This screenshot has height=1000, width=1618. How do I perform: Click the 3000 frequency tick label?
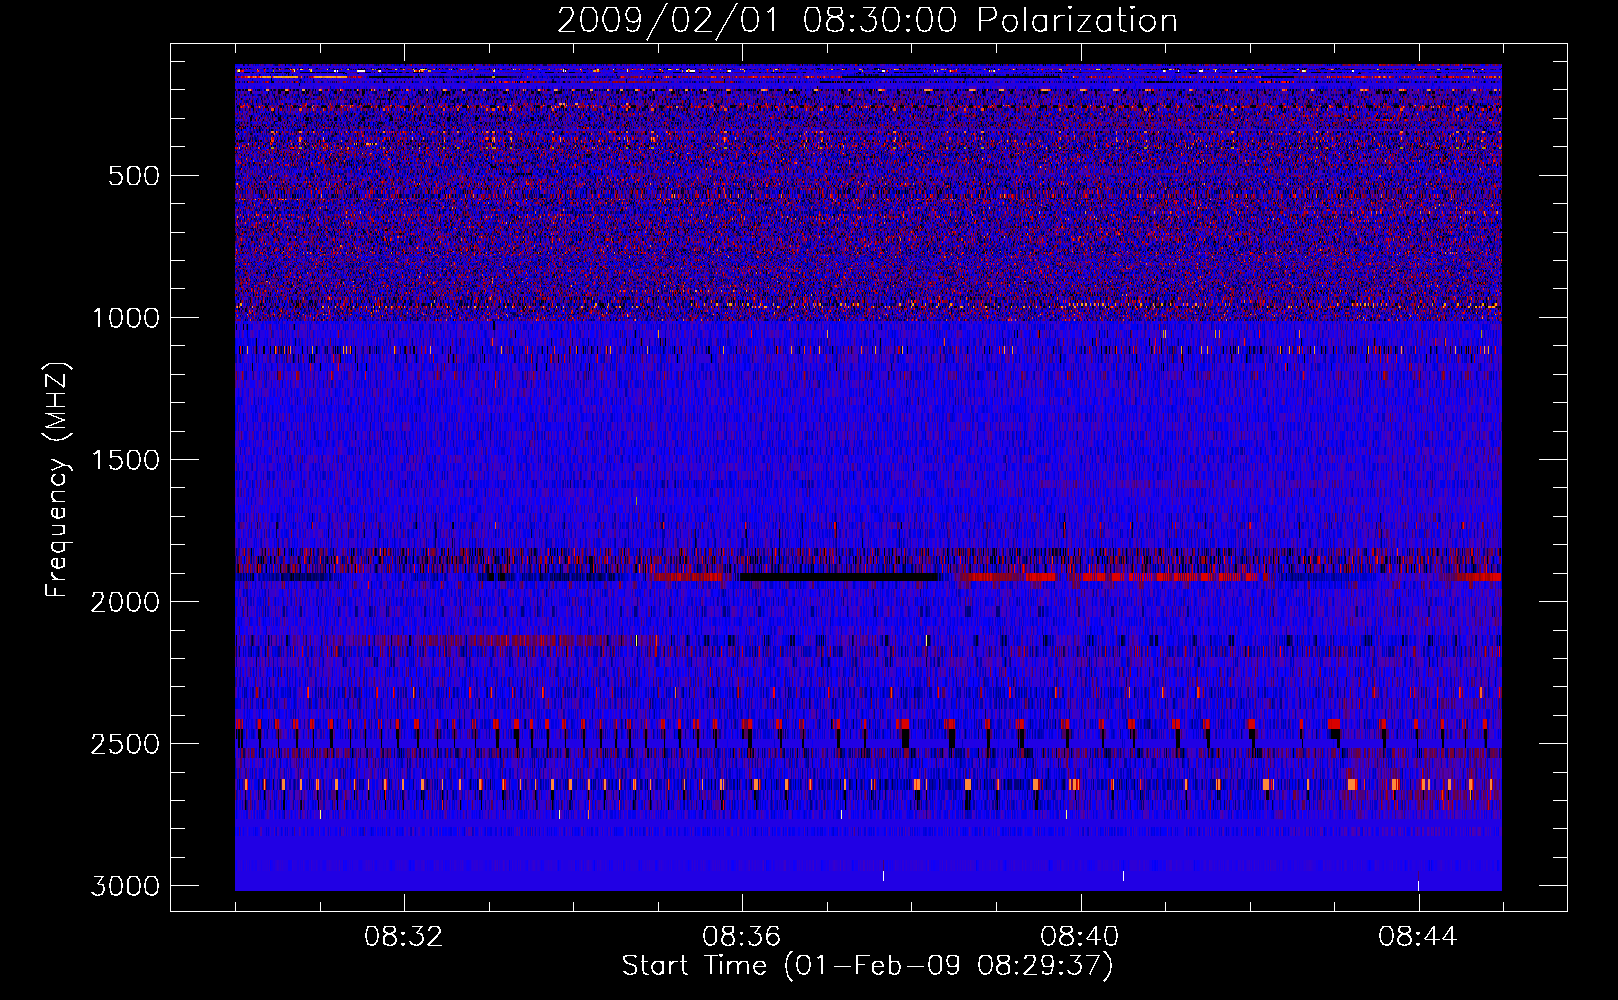(x=125, y=886)
